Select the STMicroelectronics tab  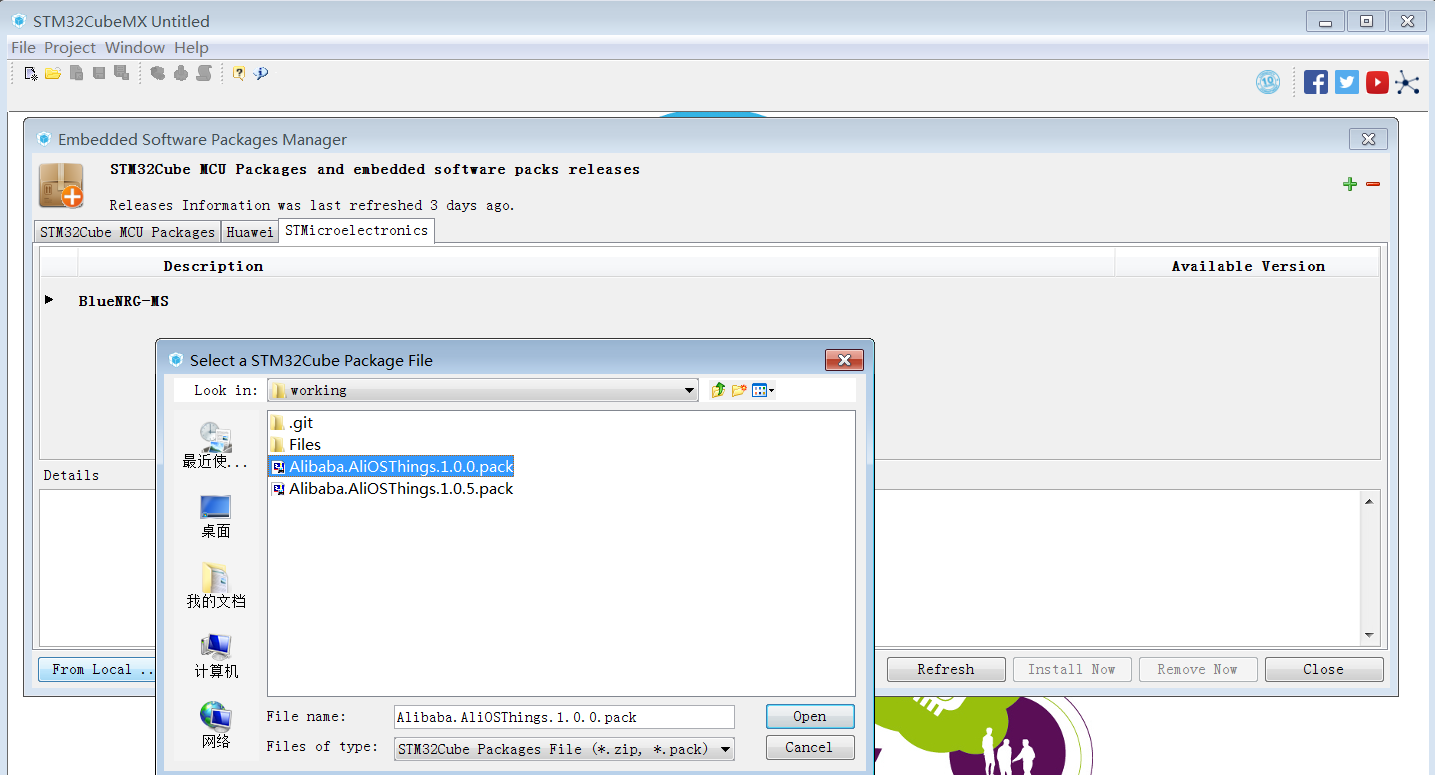pos(356,231)
